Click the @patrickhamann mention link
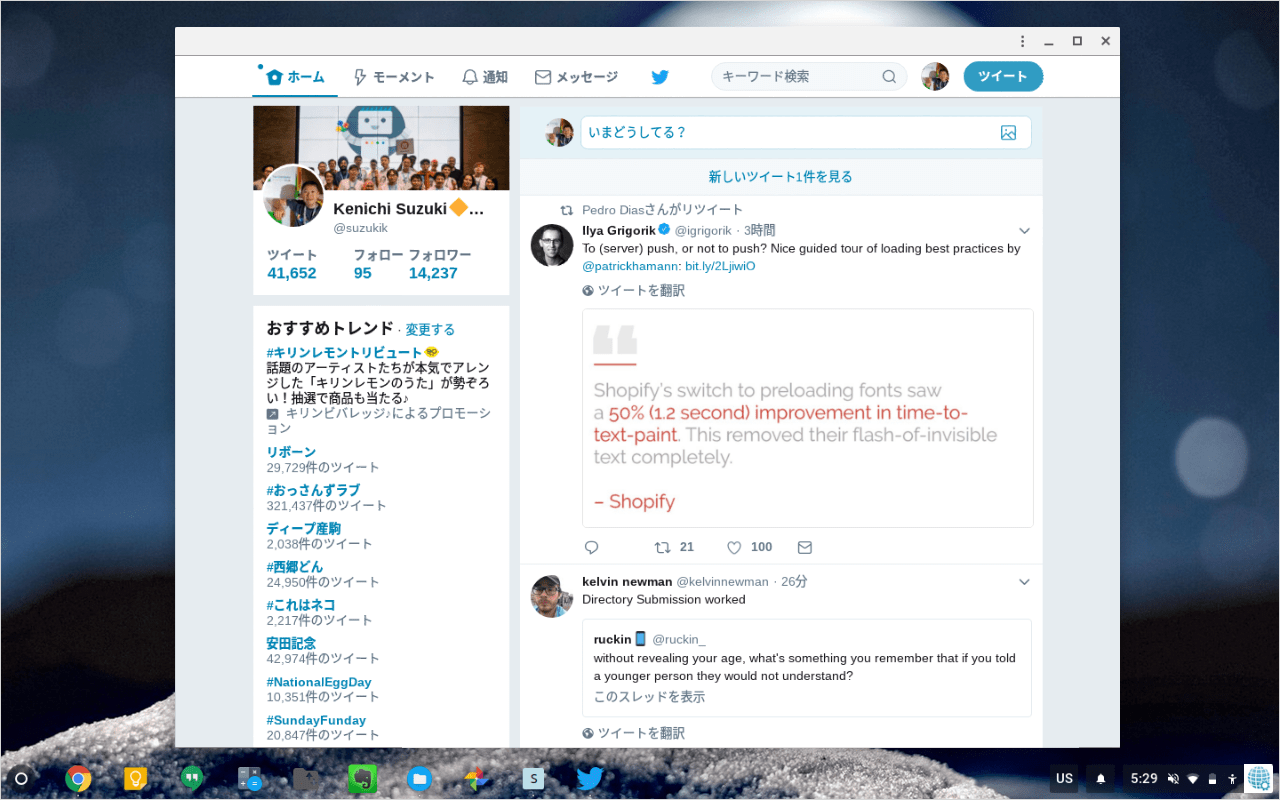The image size is (1280, 800). (631, 266)
